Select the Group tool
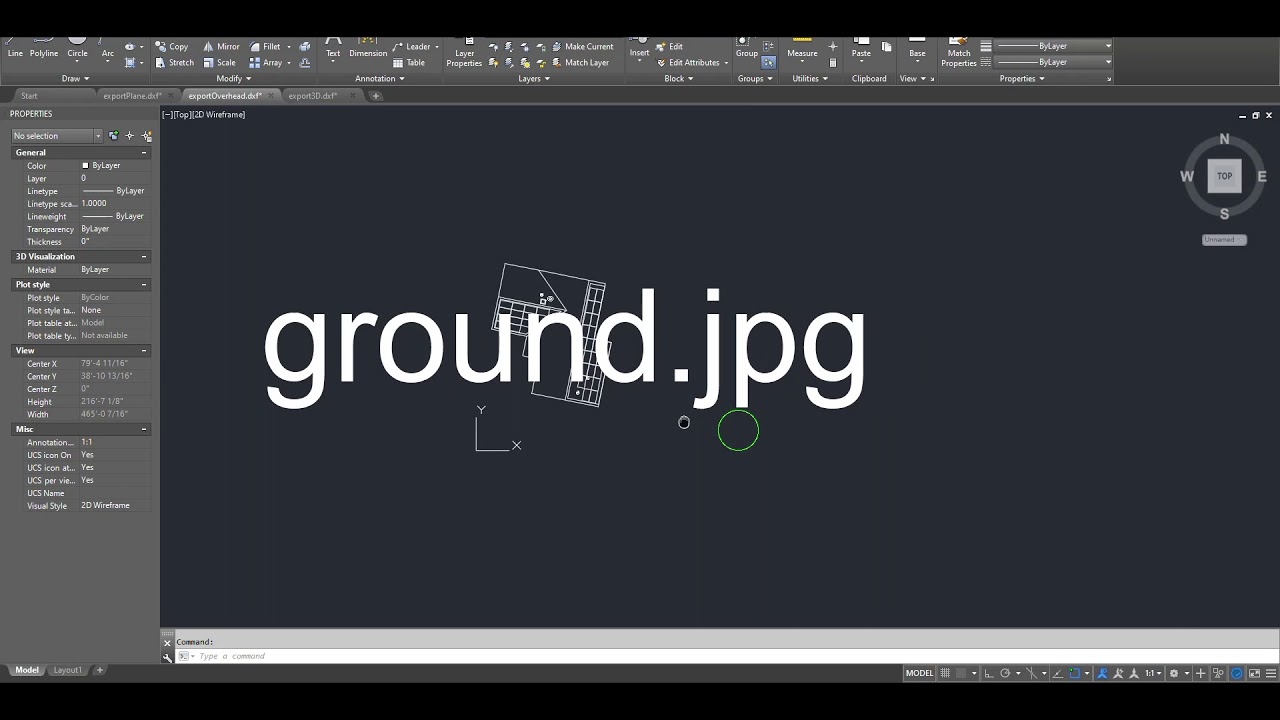This screenshot has width=1280, height=720. (x=747, y=49)
